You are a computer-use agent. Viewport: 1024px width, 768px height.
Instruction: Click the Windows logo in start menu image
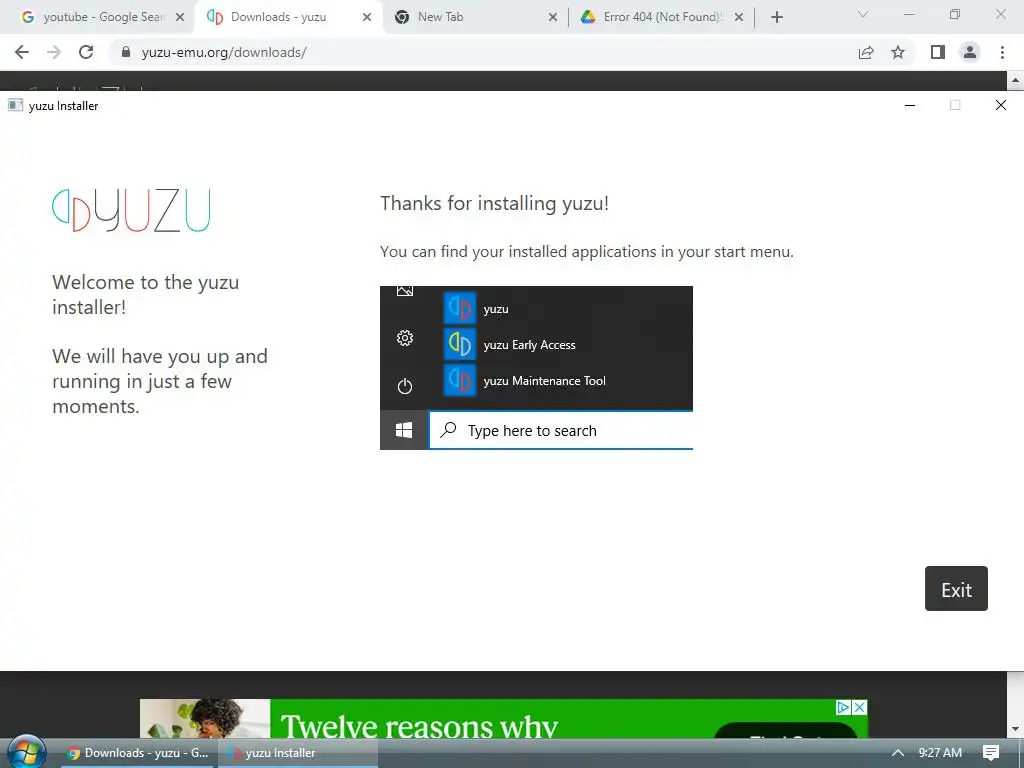tap(404, 430)
